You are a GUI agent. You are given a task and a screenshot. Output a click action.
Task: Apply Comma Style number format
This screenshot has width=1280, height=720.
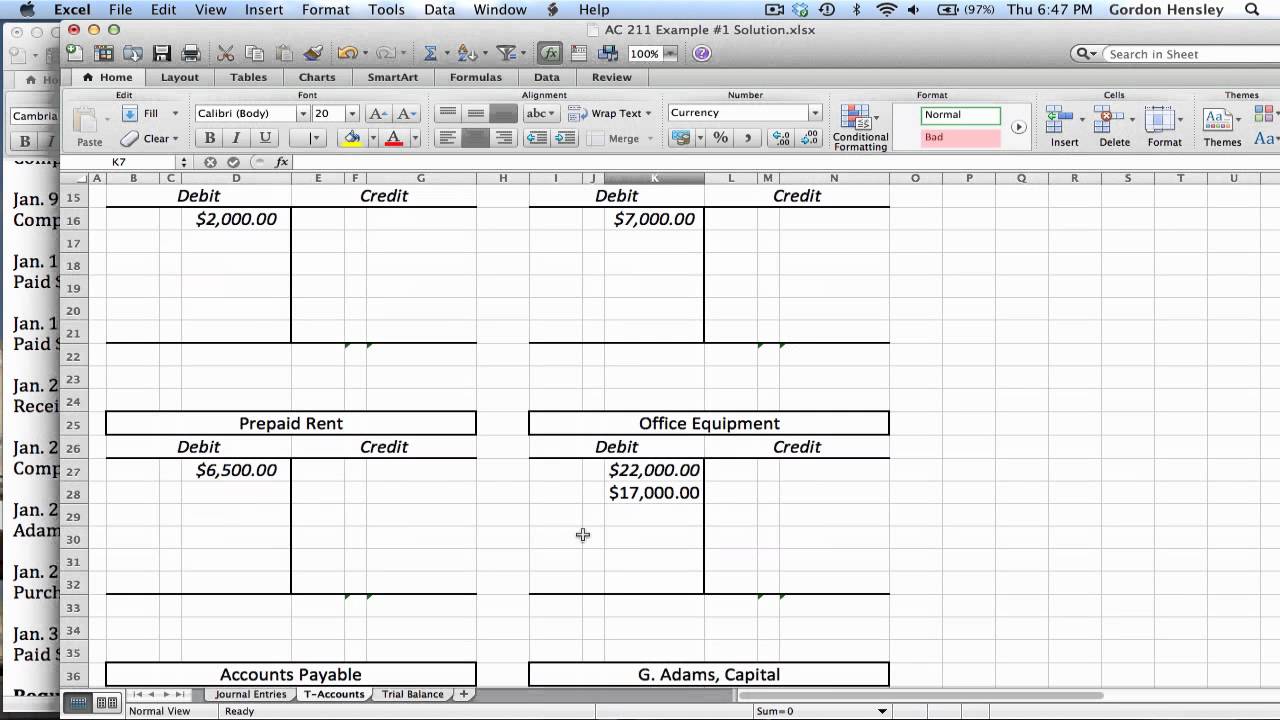746,138
